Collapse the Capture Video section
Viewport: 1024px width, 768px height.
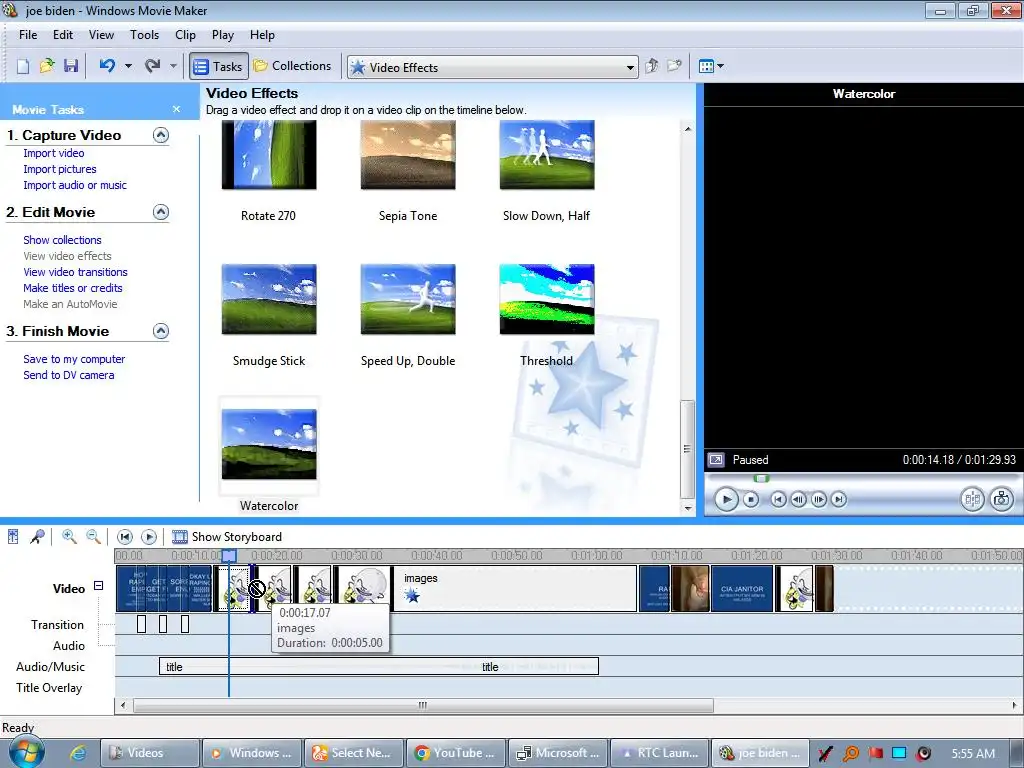[x=161, y=135]
